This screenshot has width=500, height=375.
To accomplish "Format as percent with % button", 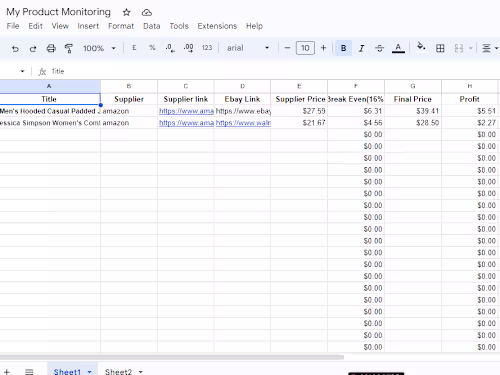I will click(152, 48).
